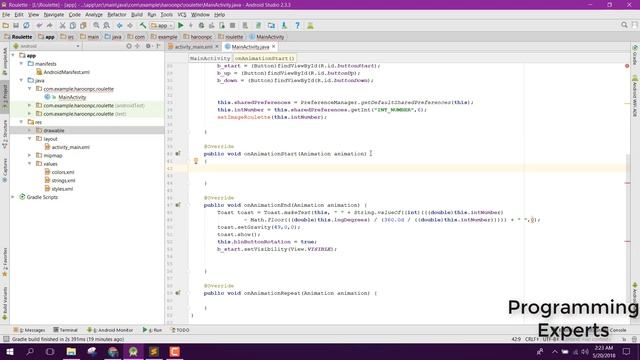Open the Android Monitor tool window
The image size is (640, 360).
point(110,330)
